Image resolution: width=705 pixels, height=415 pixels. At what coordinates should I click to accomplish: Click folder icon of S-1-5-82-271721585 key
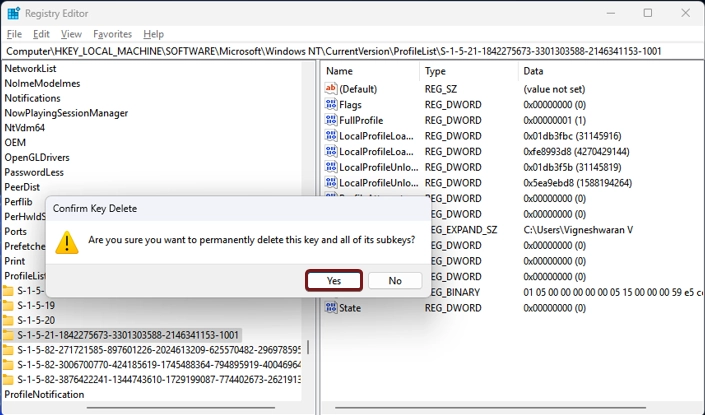[x=8, y=350]
